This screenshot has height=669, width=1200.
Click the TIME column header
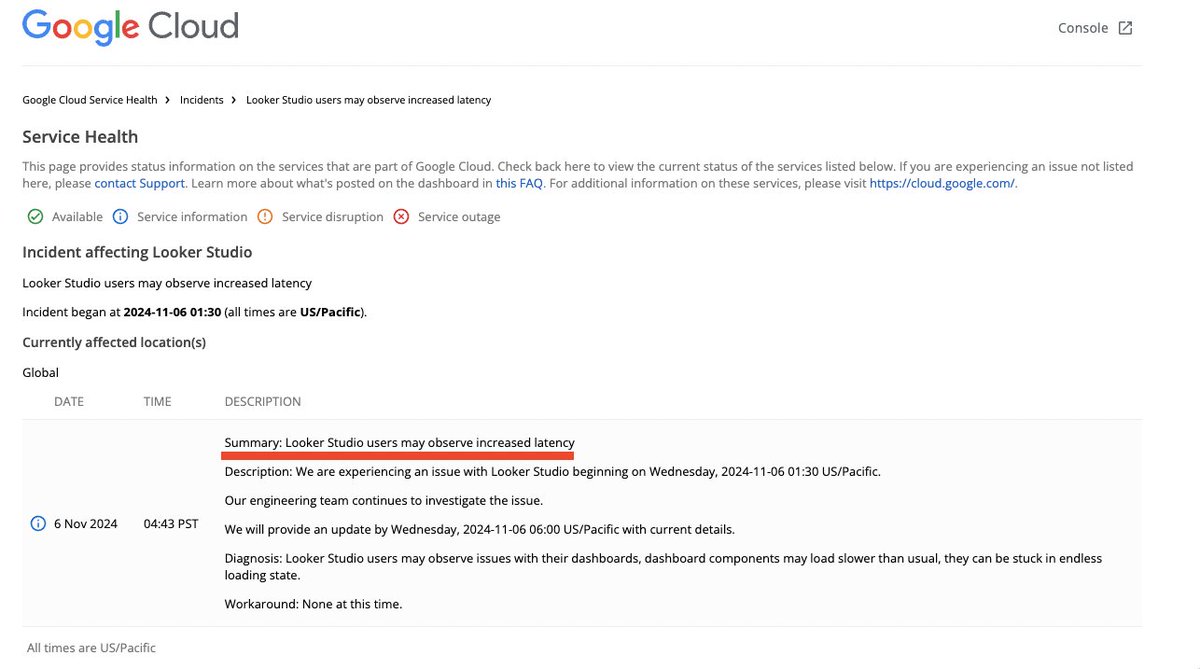click(157, 402)
